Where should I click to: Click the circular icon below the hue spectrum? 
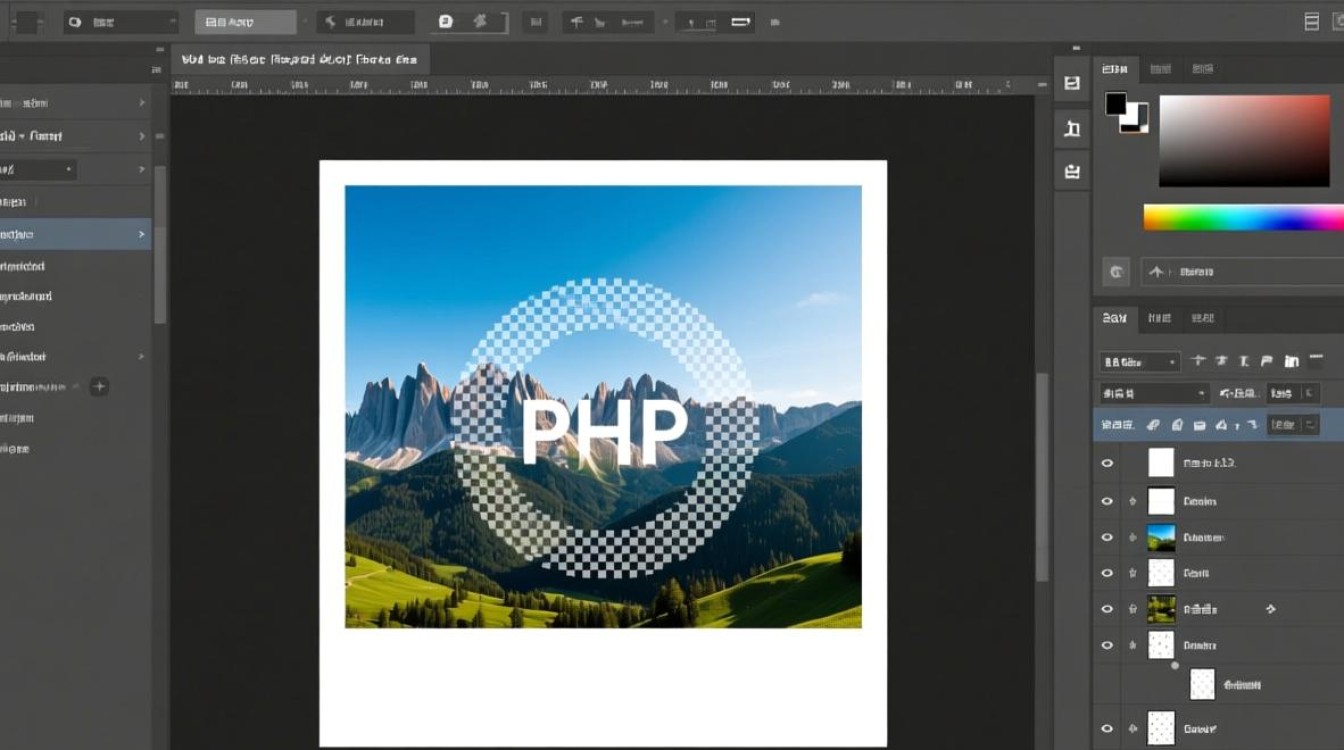1116,271
